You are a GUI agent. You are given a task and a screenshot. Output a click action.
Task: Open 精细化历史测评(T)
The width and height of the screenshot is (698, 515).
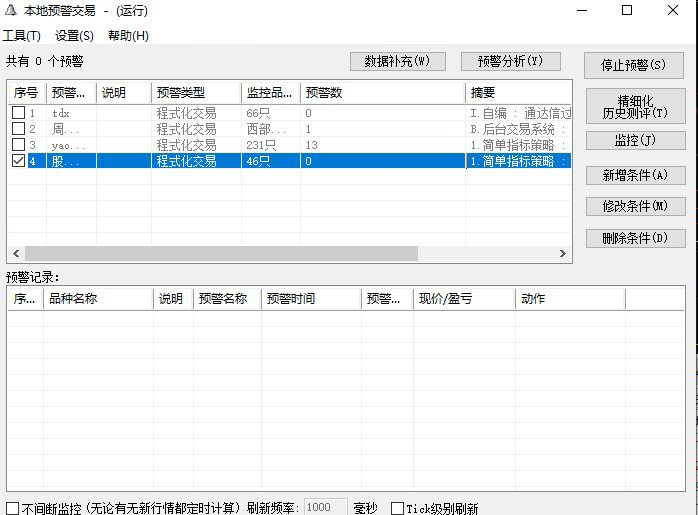coord(636,106)
